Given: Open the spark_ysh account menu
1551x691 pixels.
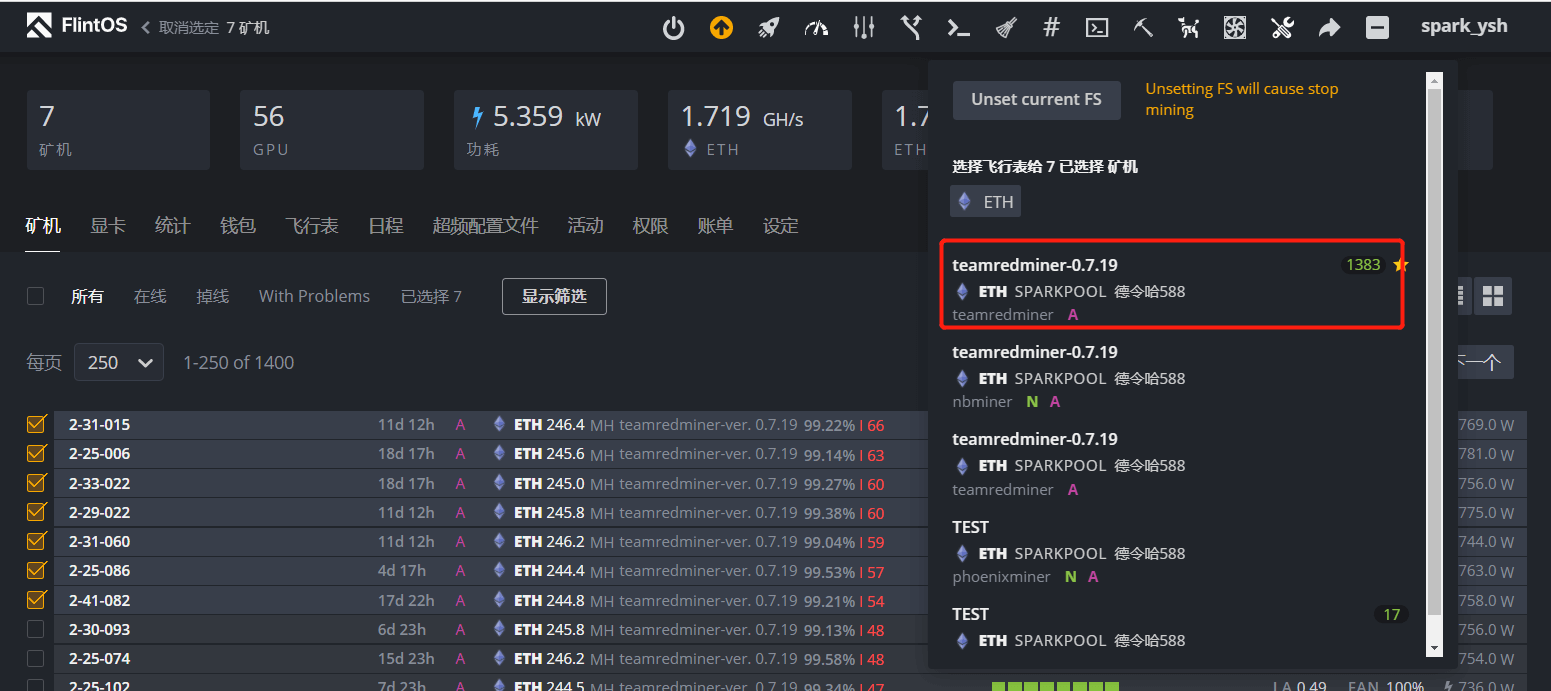Looking at the screenshot, I should click(x=1463, y=27).
